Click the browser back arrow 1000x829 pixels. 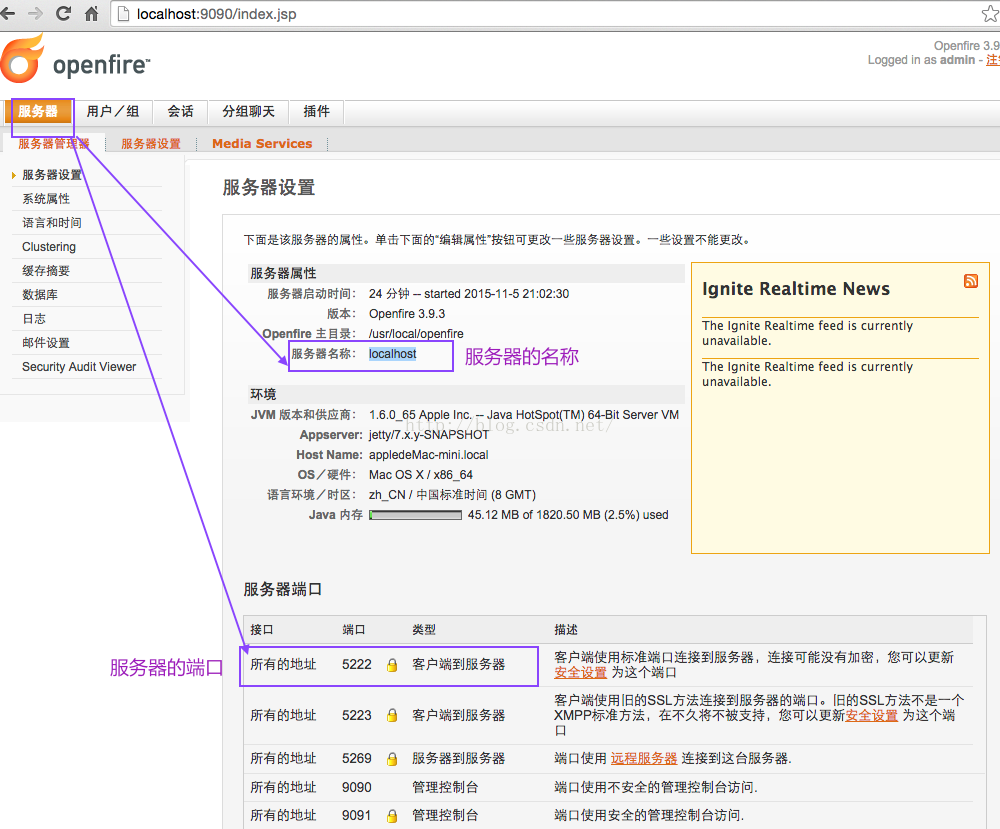[x=7, y=13]
